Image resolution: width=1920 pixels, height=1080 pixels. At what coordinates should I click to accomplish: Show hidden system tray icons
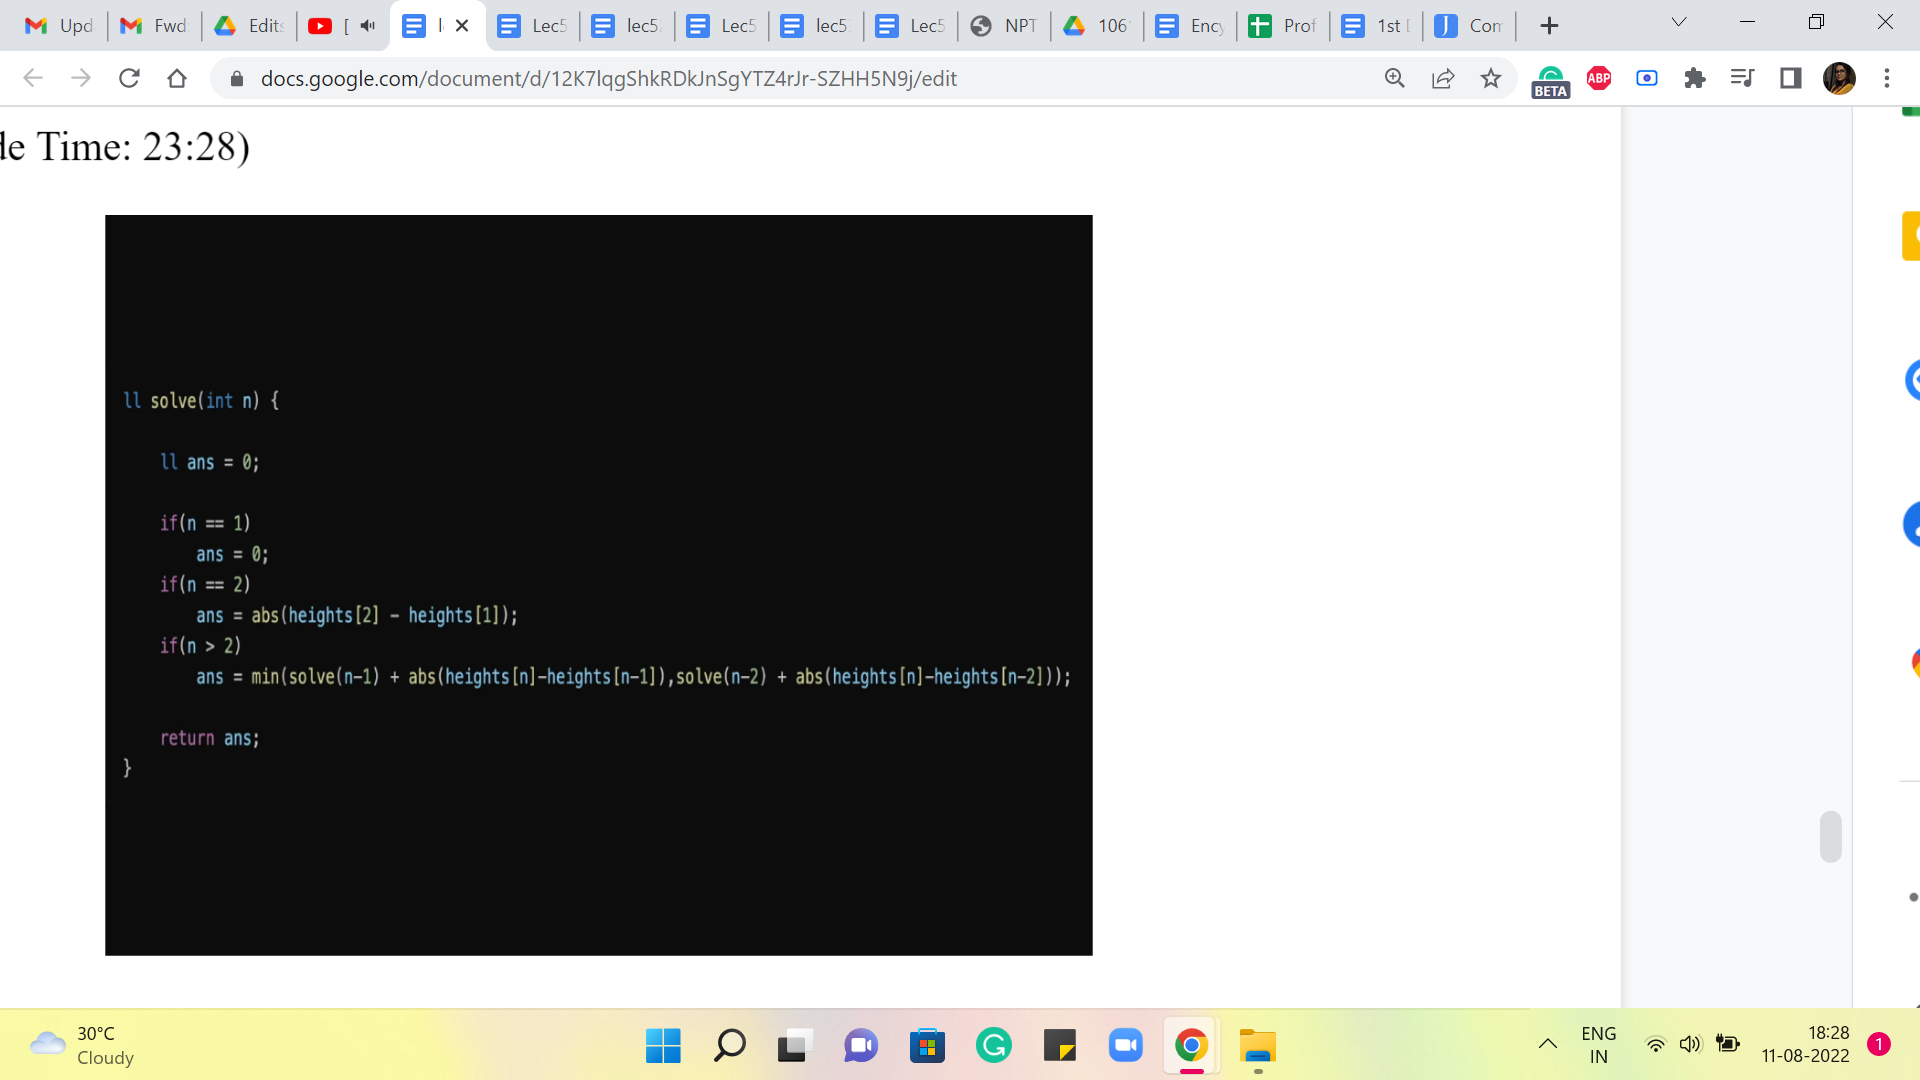1547,1045
